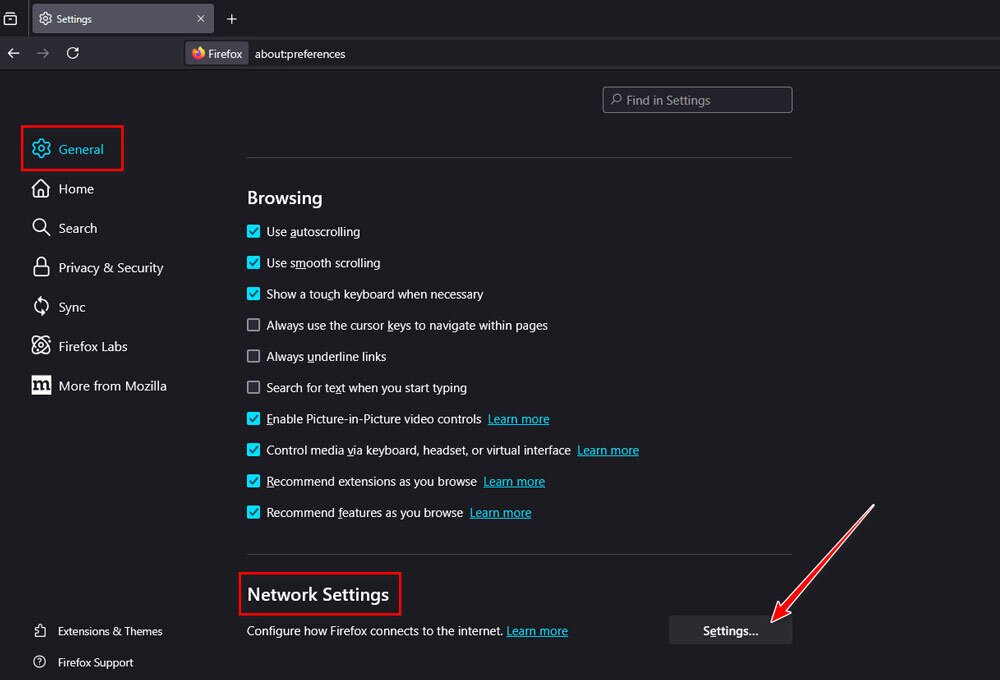The image size is (1000, 680).
Task: Enable Always underline links
Action: point(254,357)
